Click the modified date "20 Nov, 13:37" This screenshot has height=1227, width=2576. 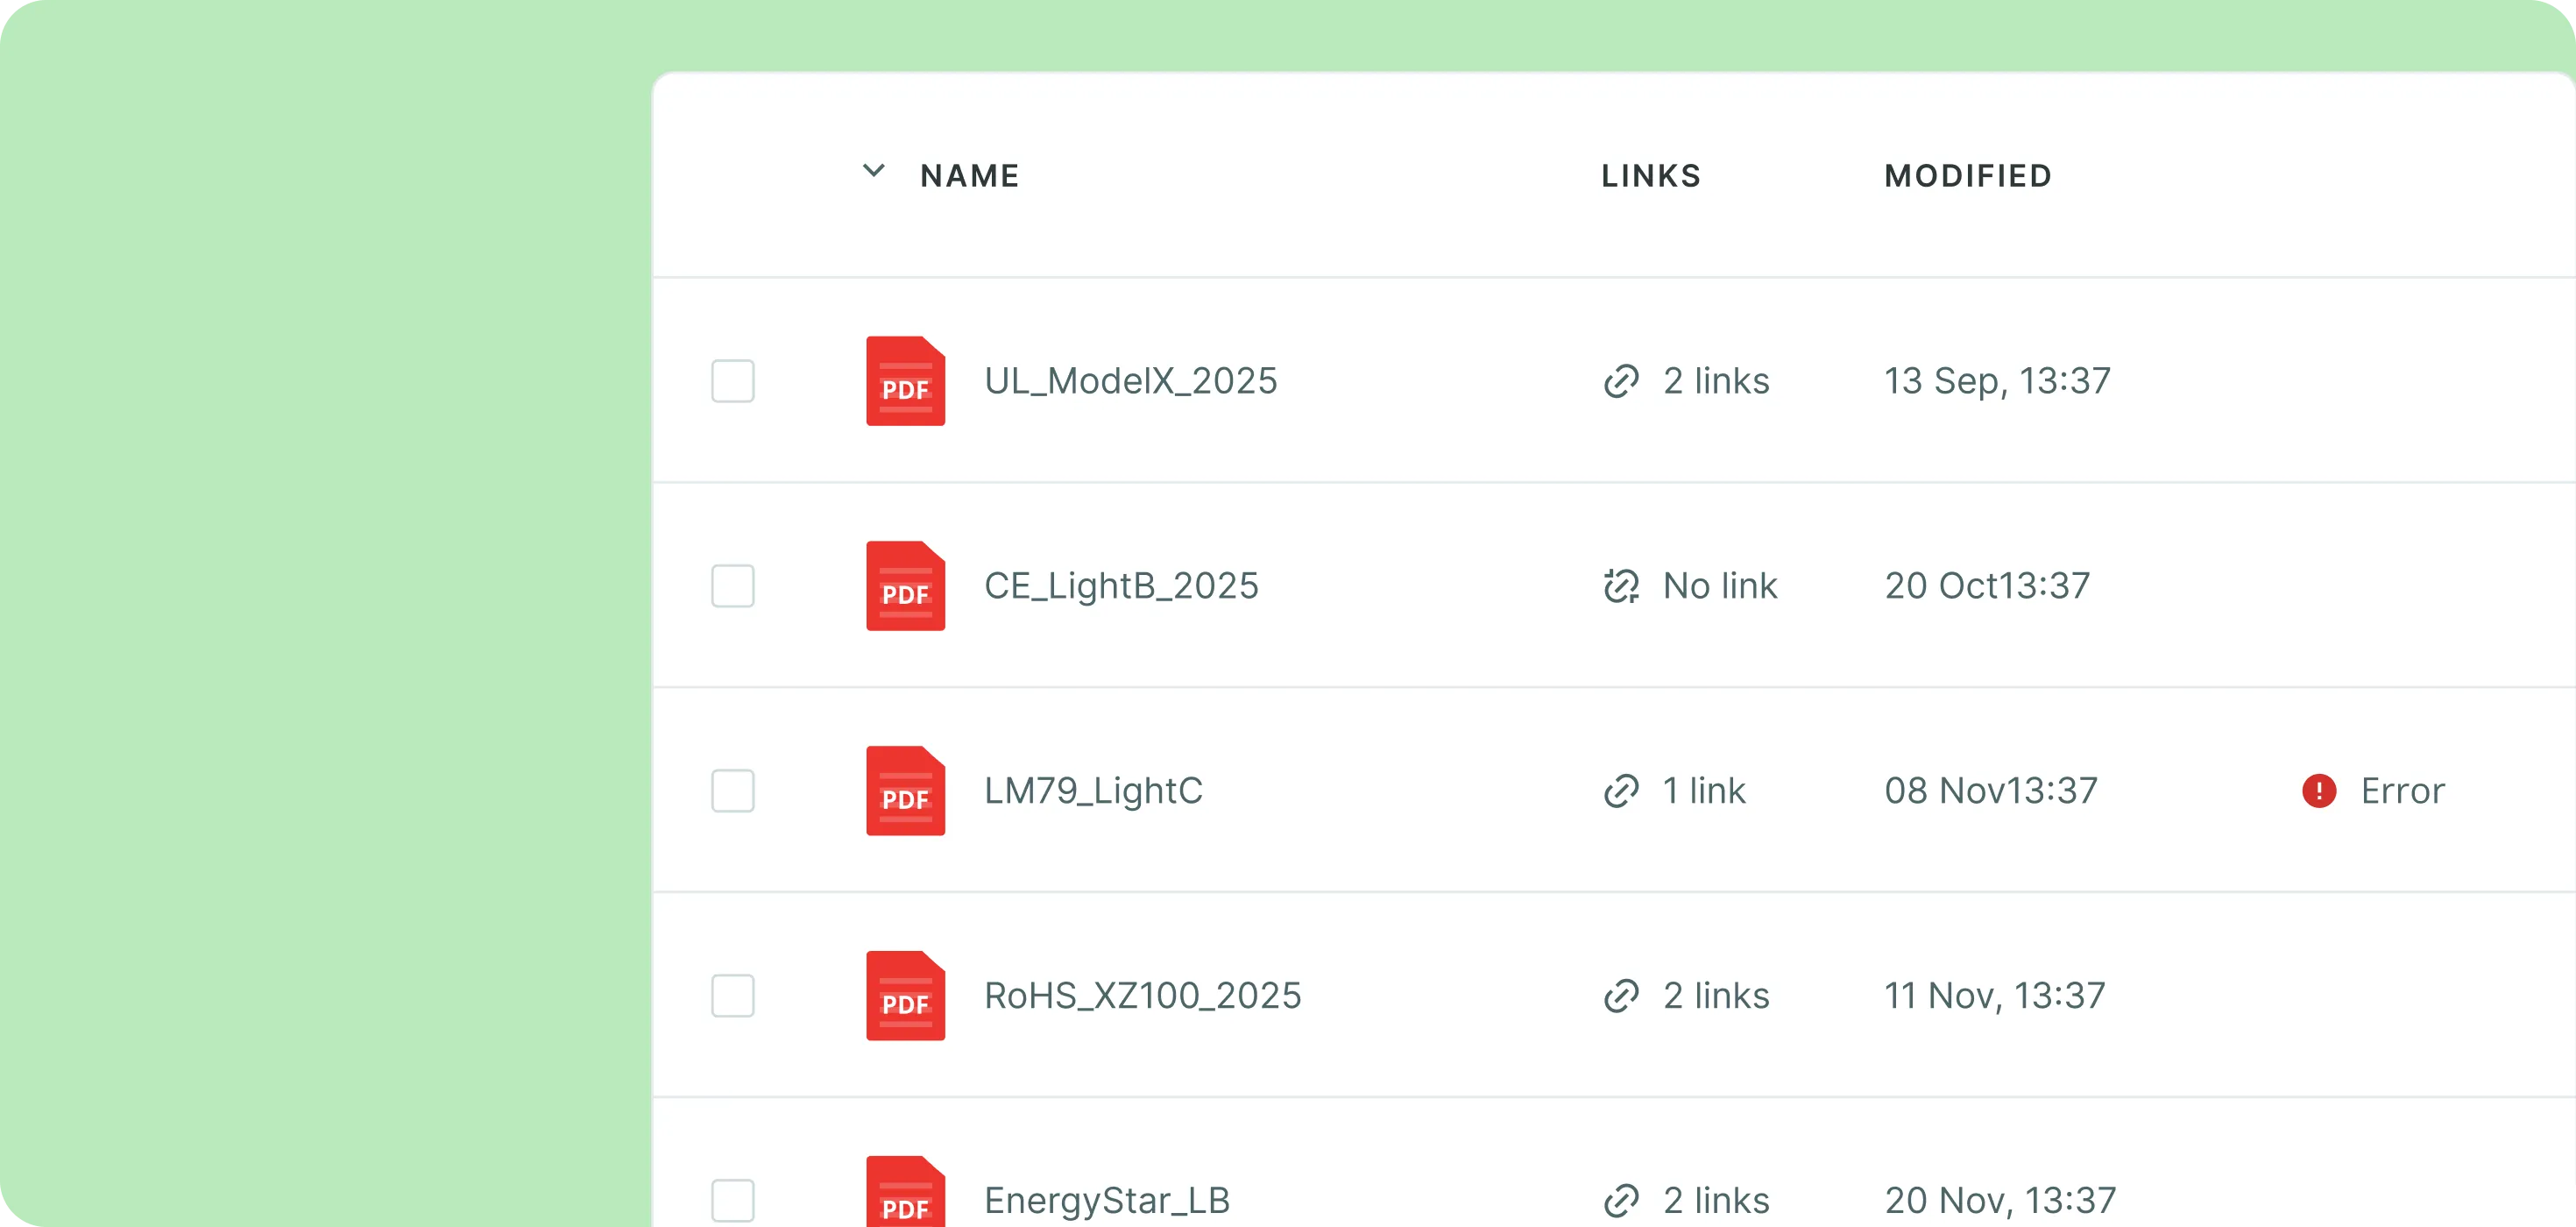tap(2000, 1202)
